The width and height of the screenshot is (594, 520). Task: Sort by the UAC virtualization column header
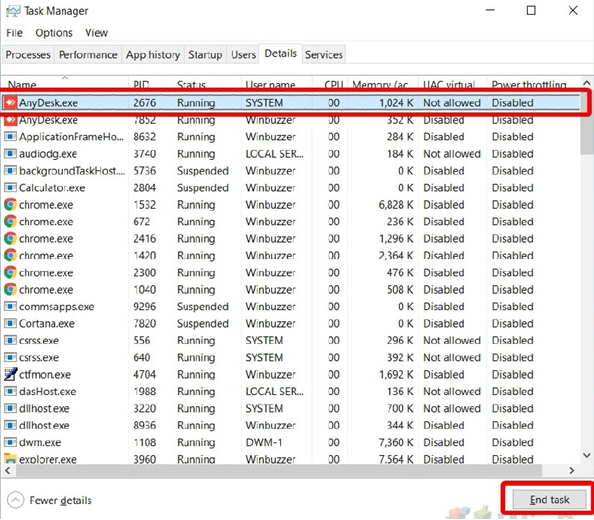[x=452, y=83]
